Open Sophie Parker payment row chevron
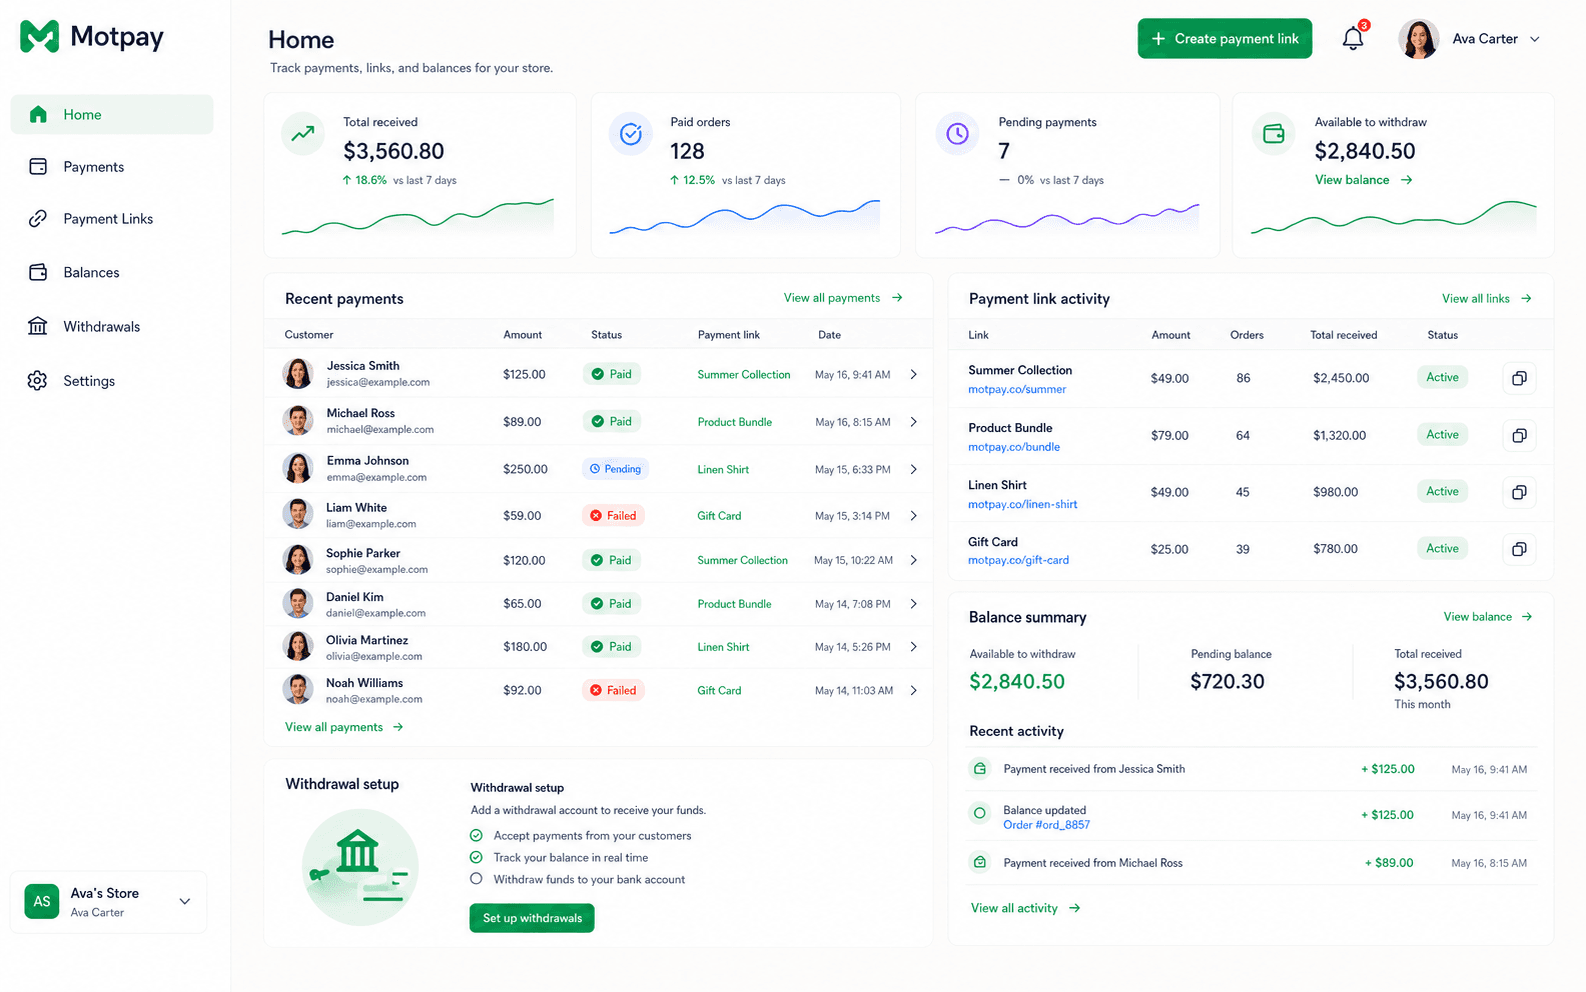The height and width of the screenshot is (992, 1586). coord(914,560)
